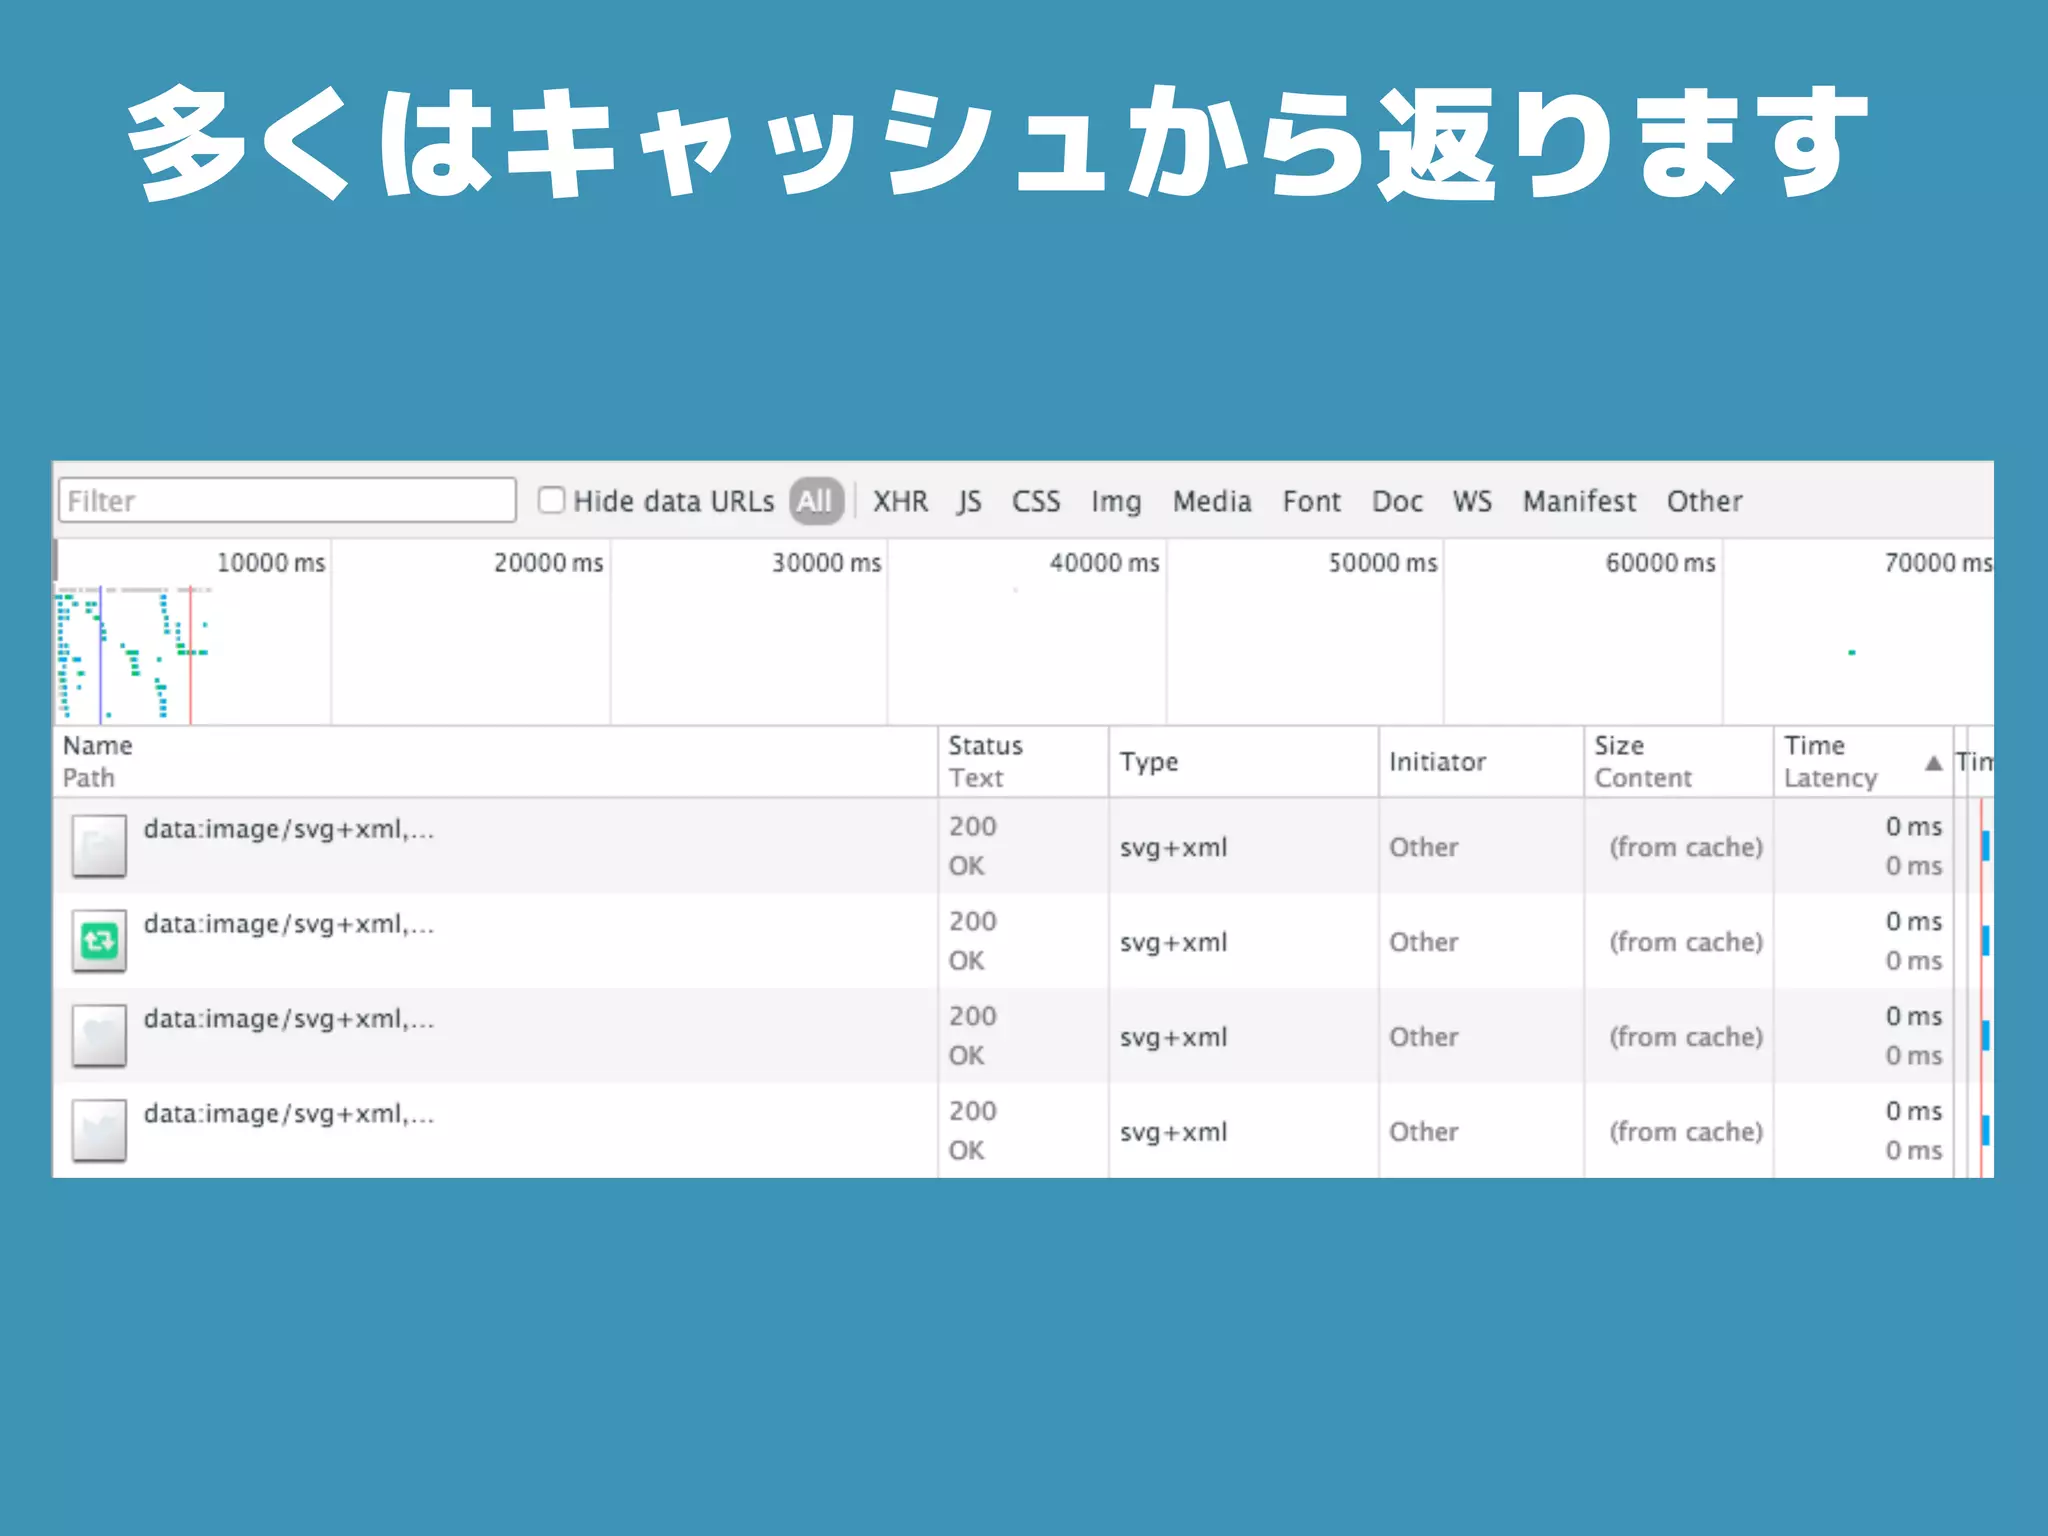The height and width of the screenshot is (1536, 2048).
Task: Click the green retweet icon thumbnail
Action: (x=99, y=940)
